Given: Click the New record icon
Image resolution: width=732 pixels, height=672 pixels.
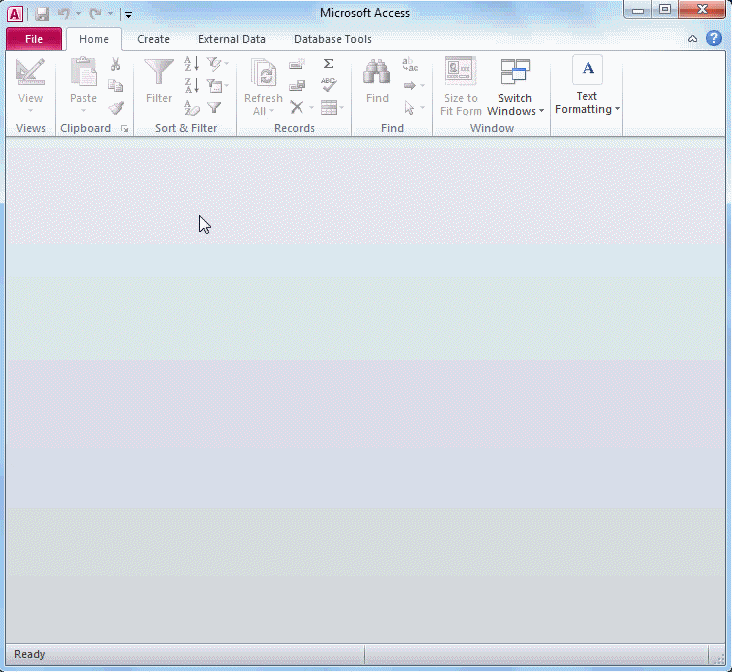Looking at the screenshot, I should click(x=297, y=64).
